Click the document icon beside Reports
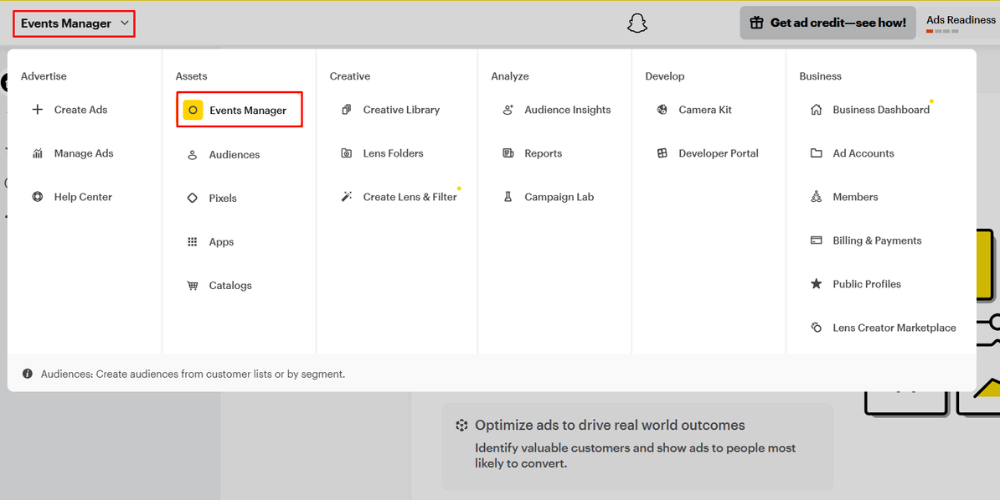 pos(508,153)
